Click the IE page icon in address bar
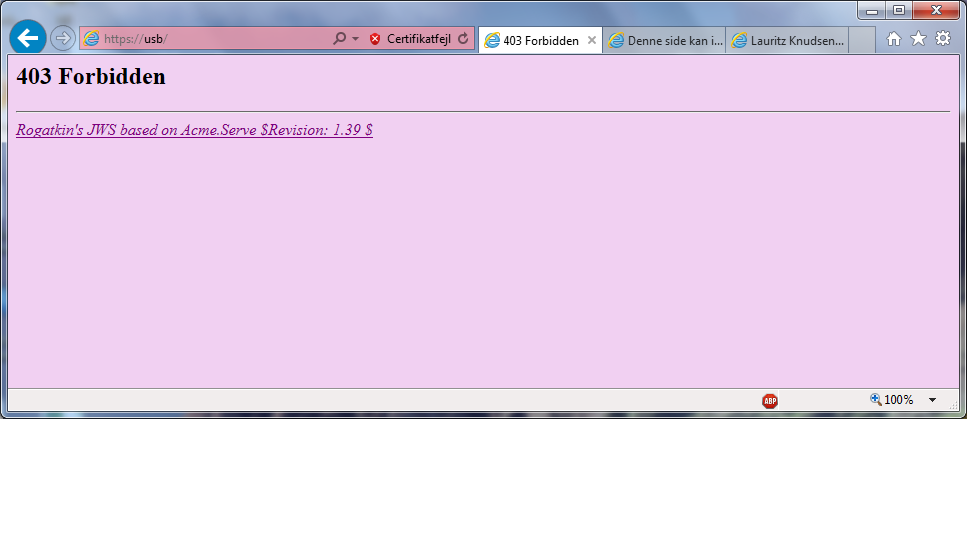The height and width of the screenshot is (540, 967). pyautogui.click(x=91, y=38)
